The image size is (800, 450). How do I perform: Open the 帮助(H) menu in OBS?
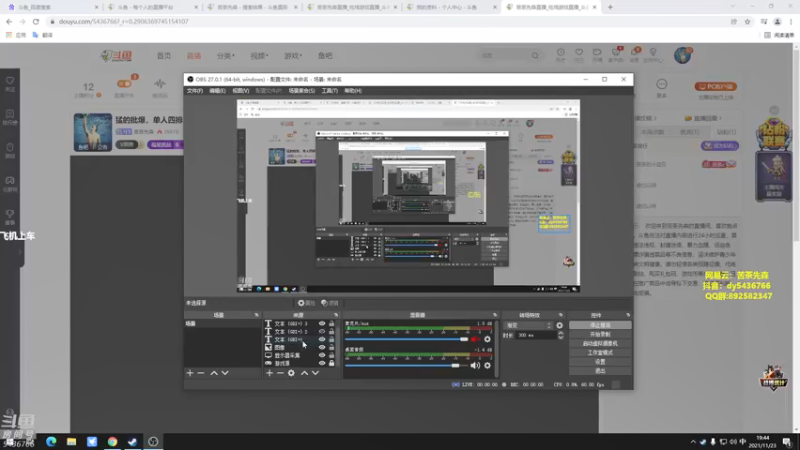pyautogui.click(x=353, y=91)
